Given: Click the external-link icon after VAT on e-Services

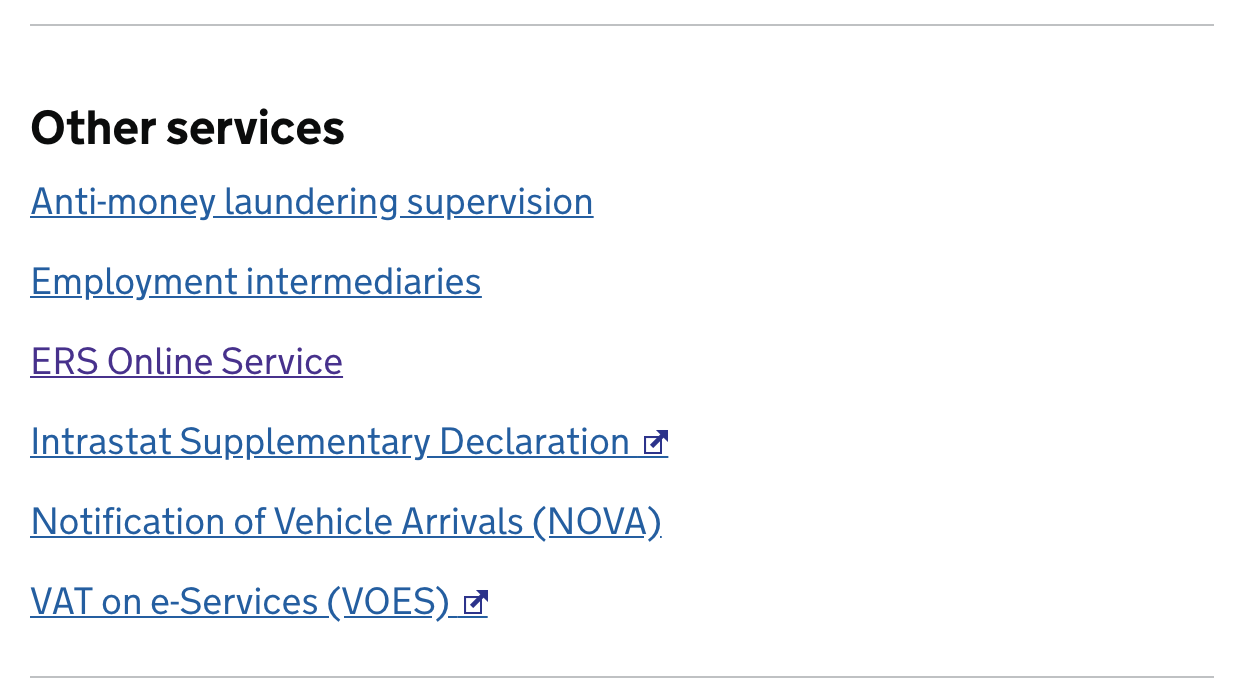Looking at the screenshot, I should [x=476, y=602].
